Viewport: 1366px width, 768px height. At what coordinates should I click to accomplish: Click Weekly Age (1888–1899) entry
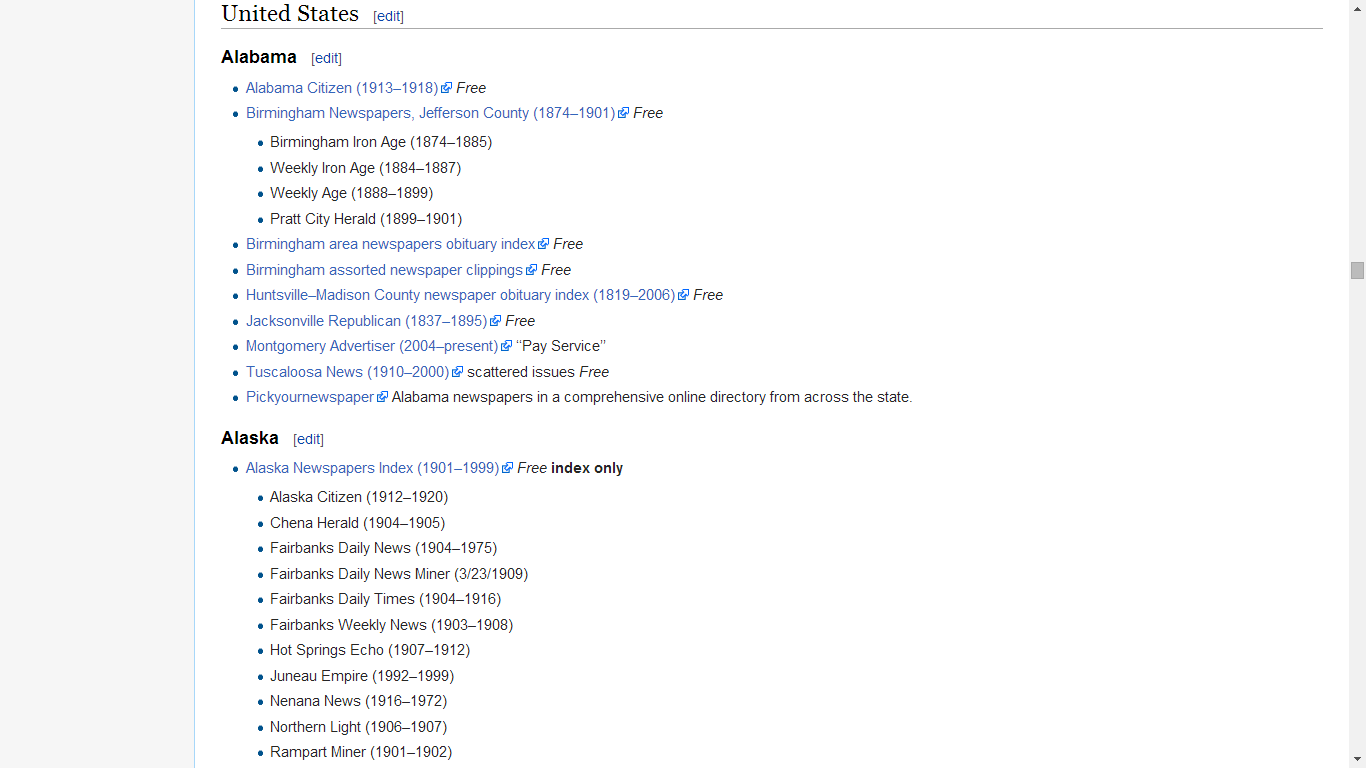(x=352, y=193)
